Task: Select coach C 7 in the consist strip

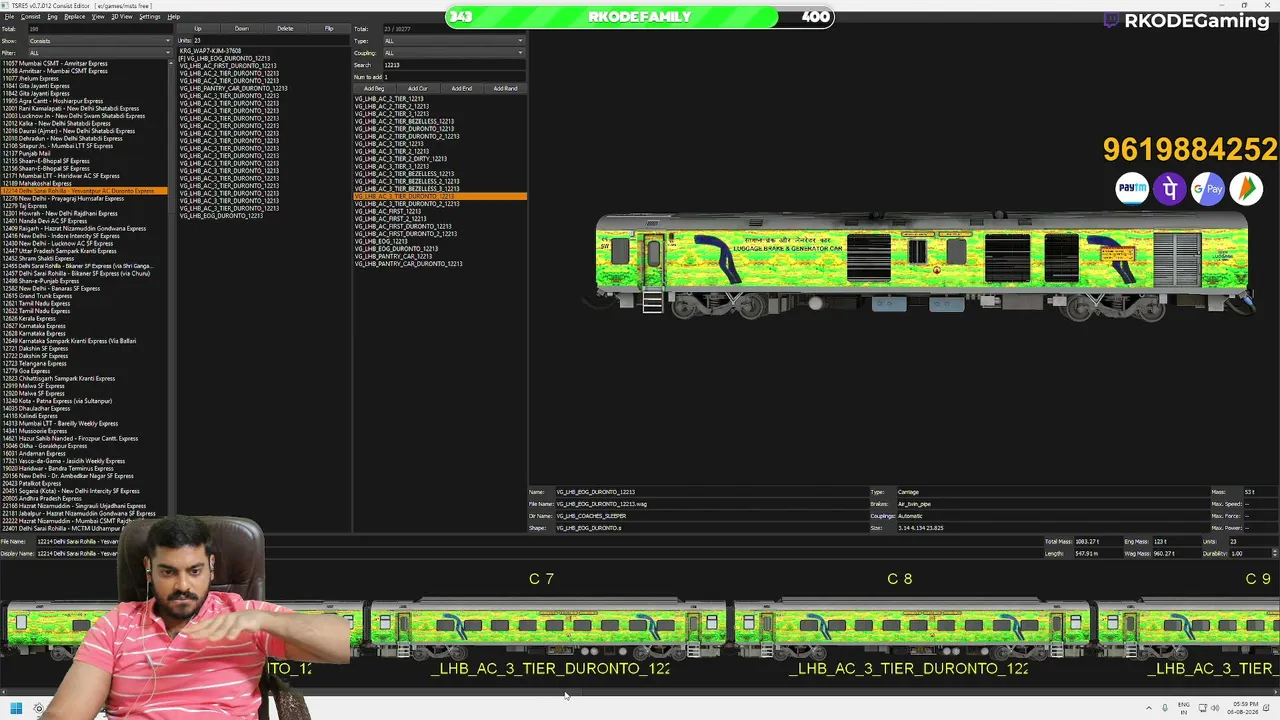Action: 548,628
